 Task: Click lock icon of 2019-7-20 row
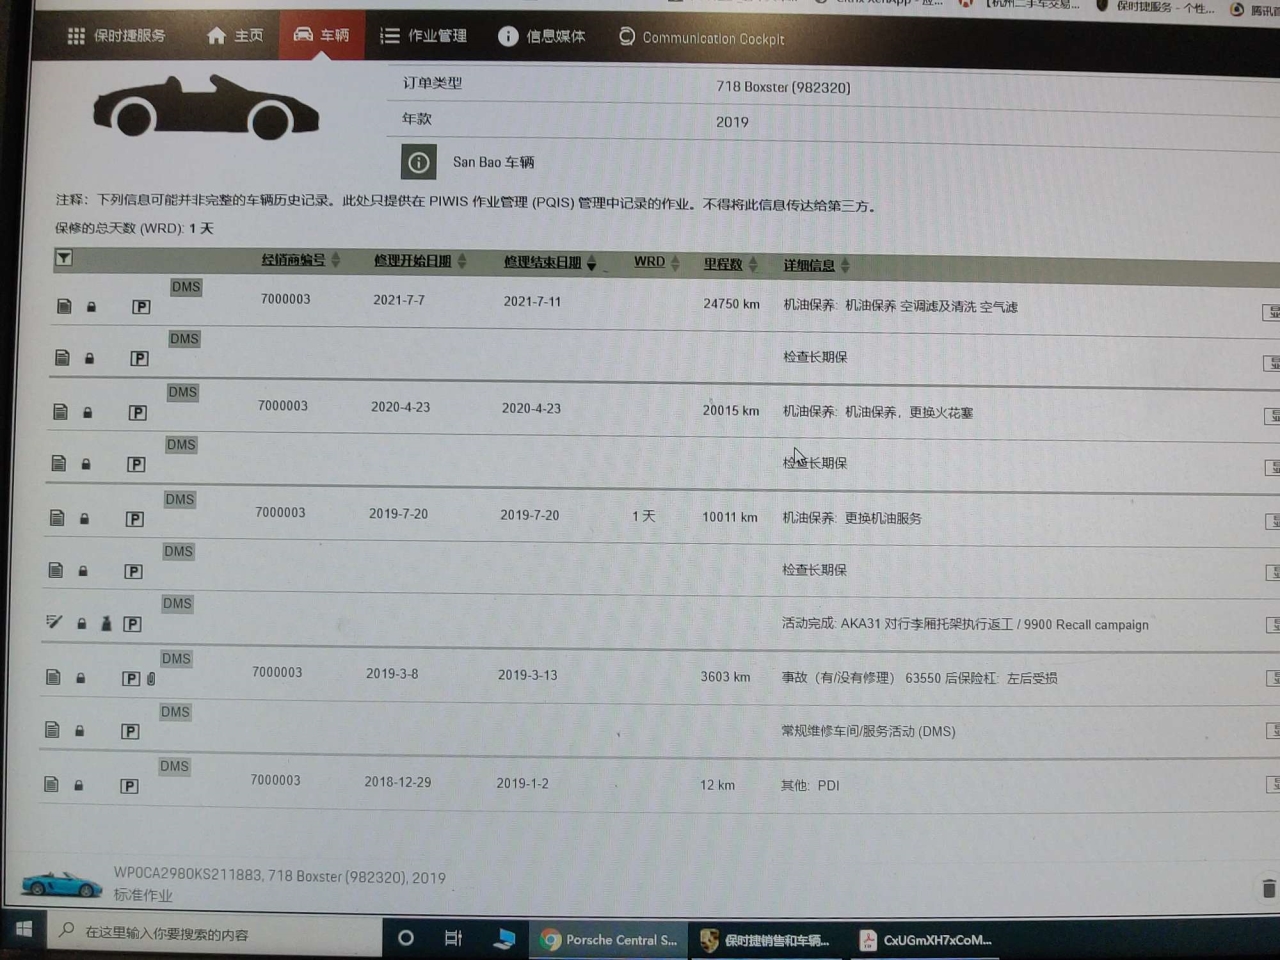(x=84, y=519)
